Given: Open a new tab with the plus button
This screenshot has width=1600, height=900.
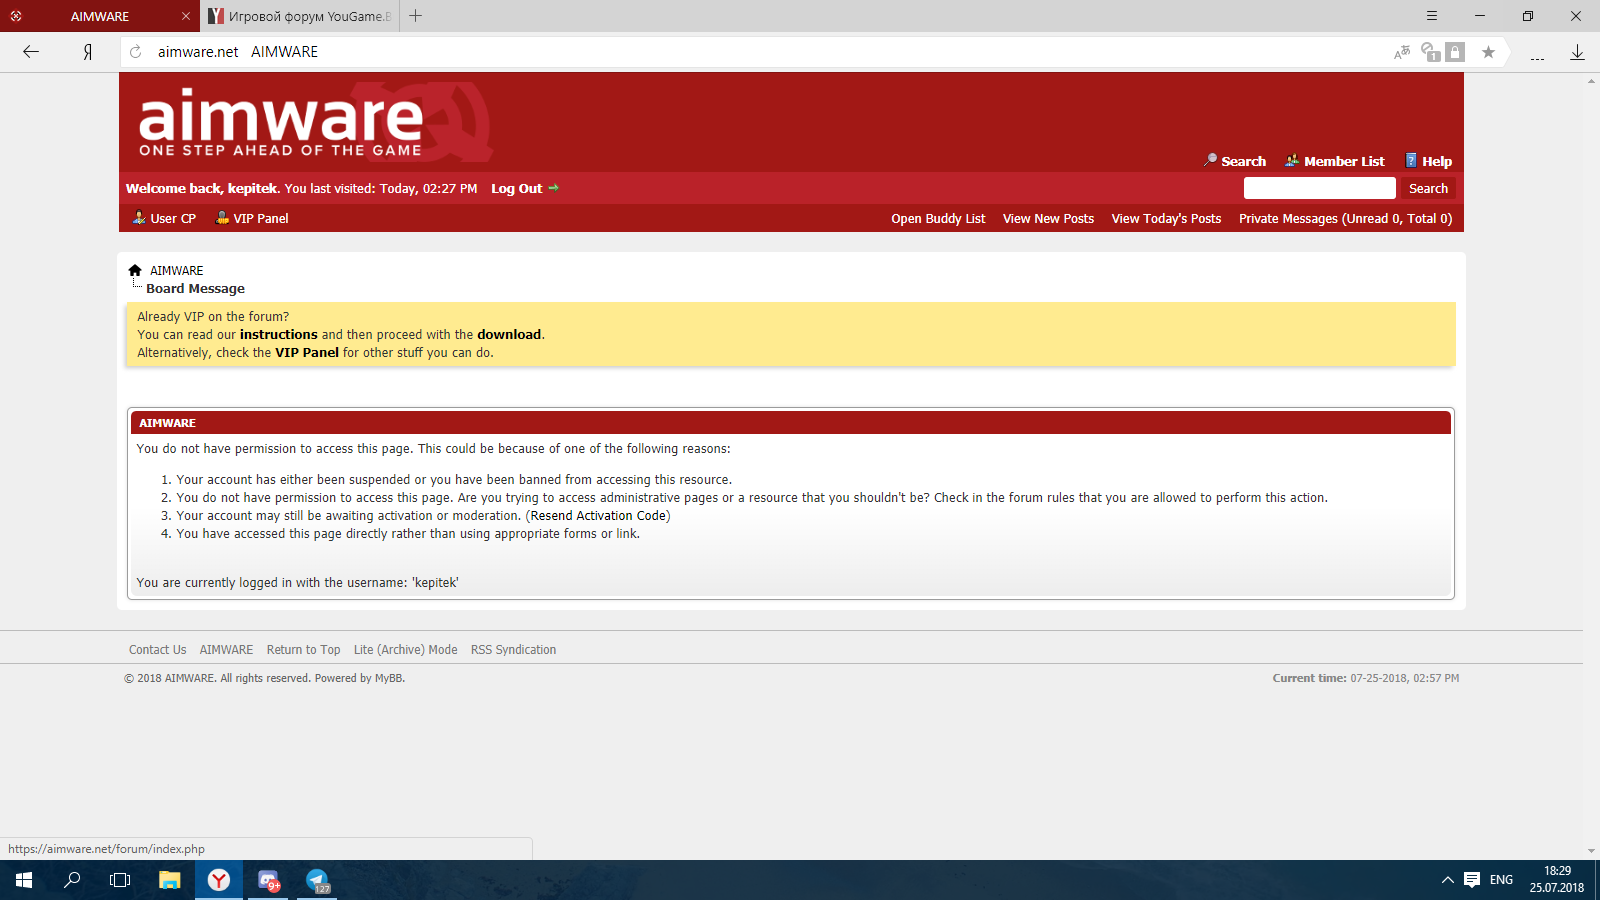Looking at the screenshot, I should tap(416, 16).
